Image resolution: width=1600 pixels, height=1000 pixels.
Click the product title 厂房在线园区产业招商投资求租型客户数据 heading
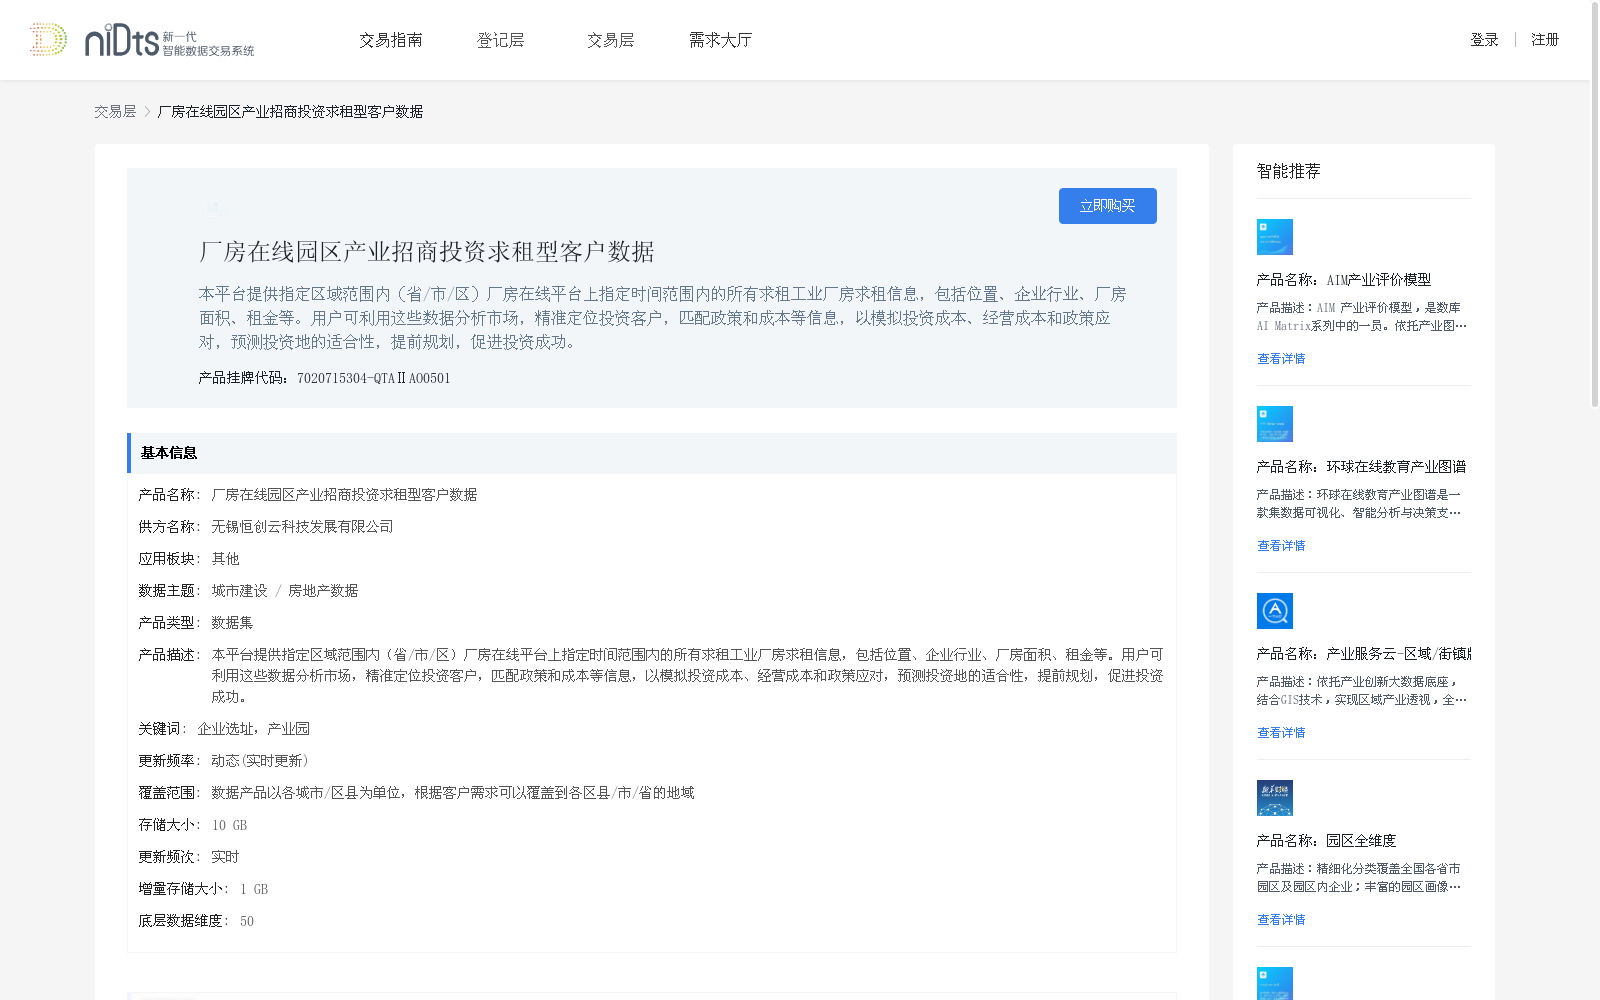coord(427,252)
